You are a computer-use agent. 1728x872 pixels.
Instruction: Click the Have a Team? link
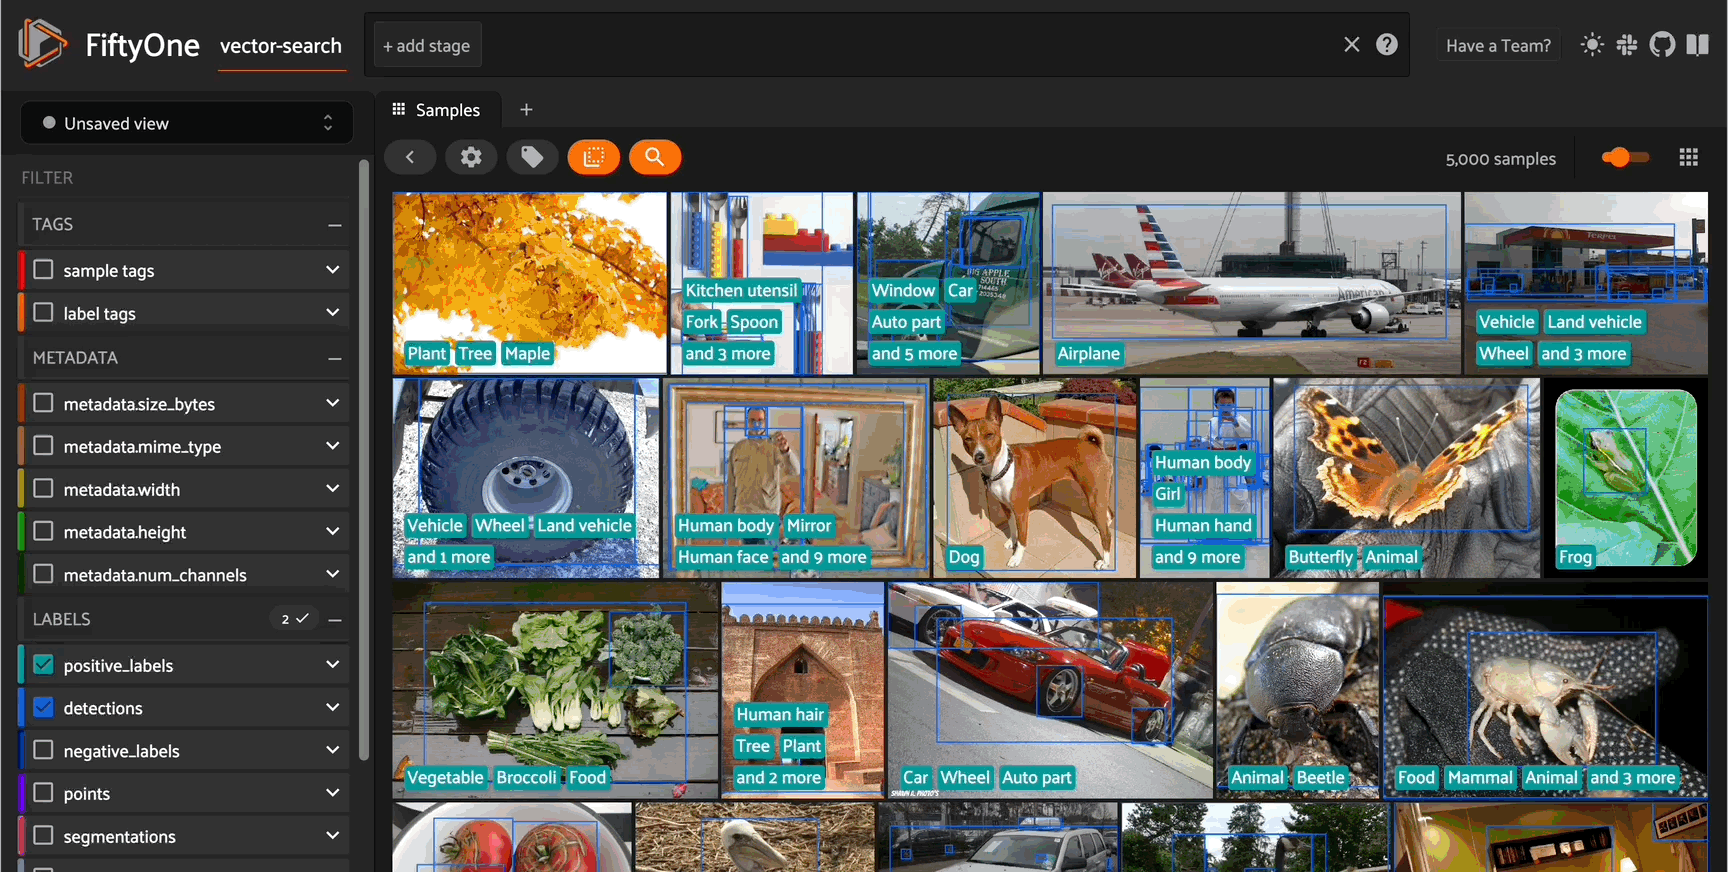[1499, 45]
